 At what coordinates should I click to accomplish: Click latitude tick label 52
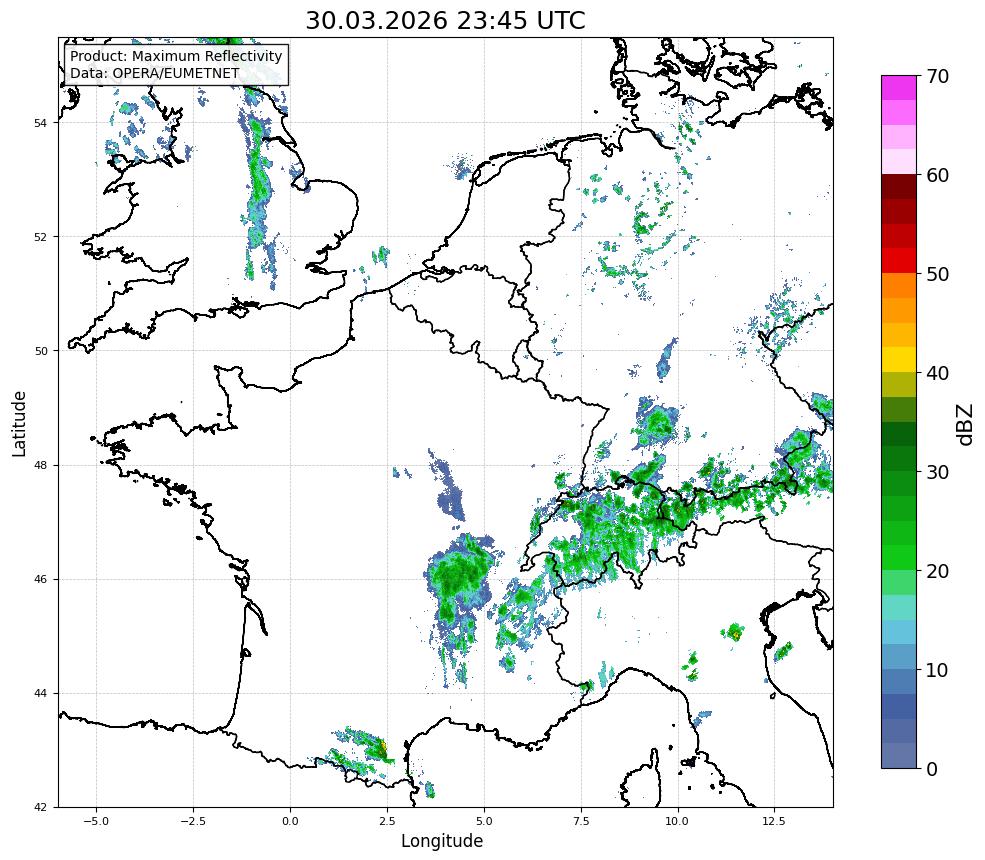[x=40, y=237]
